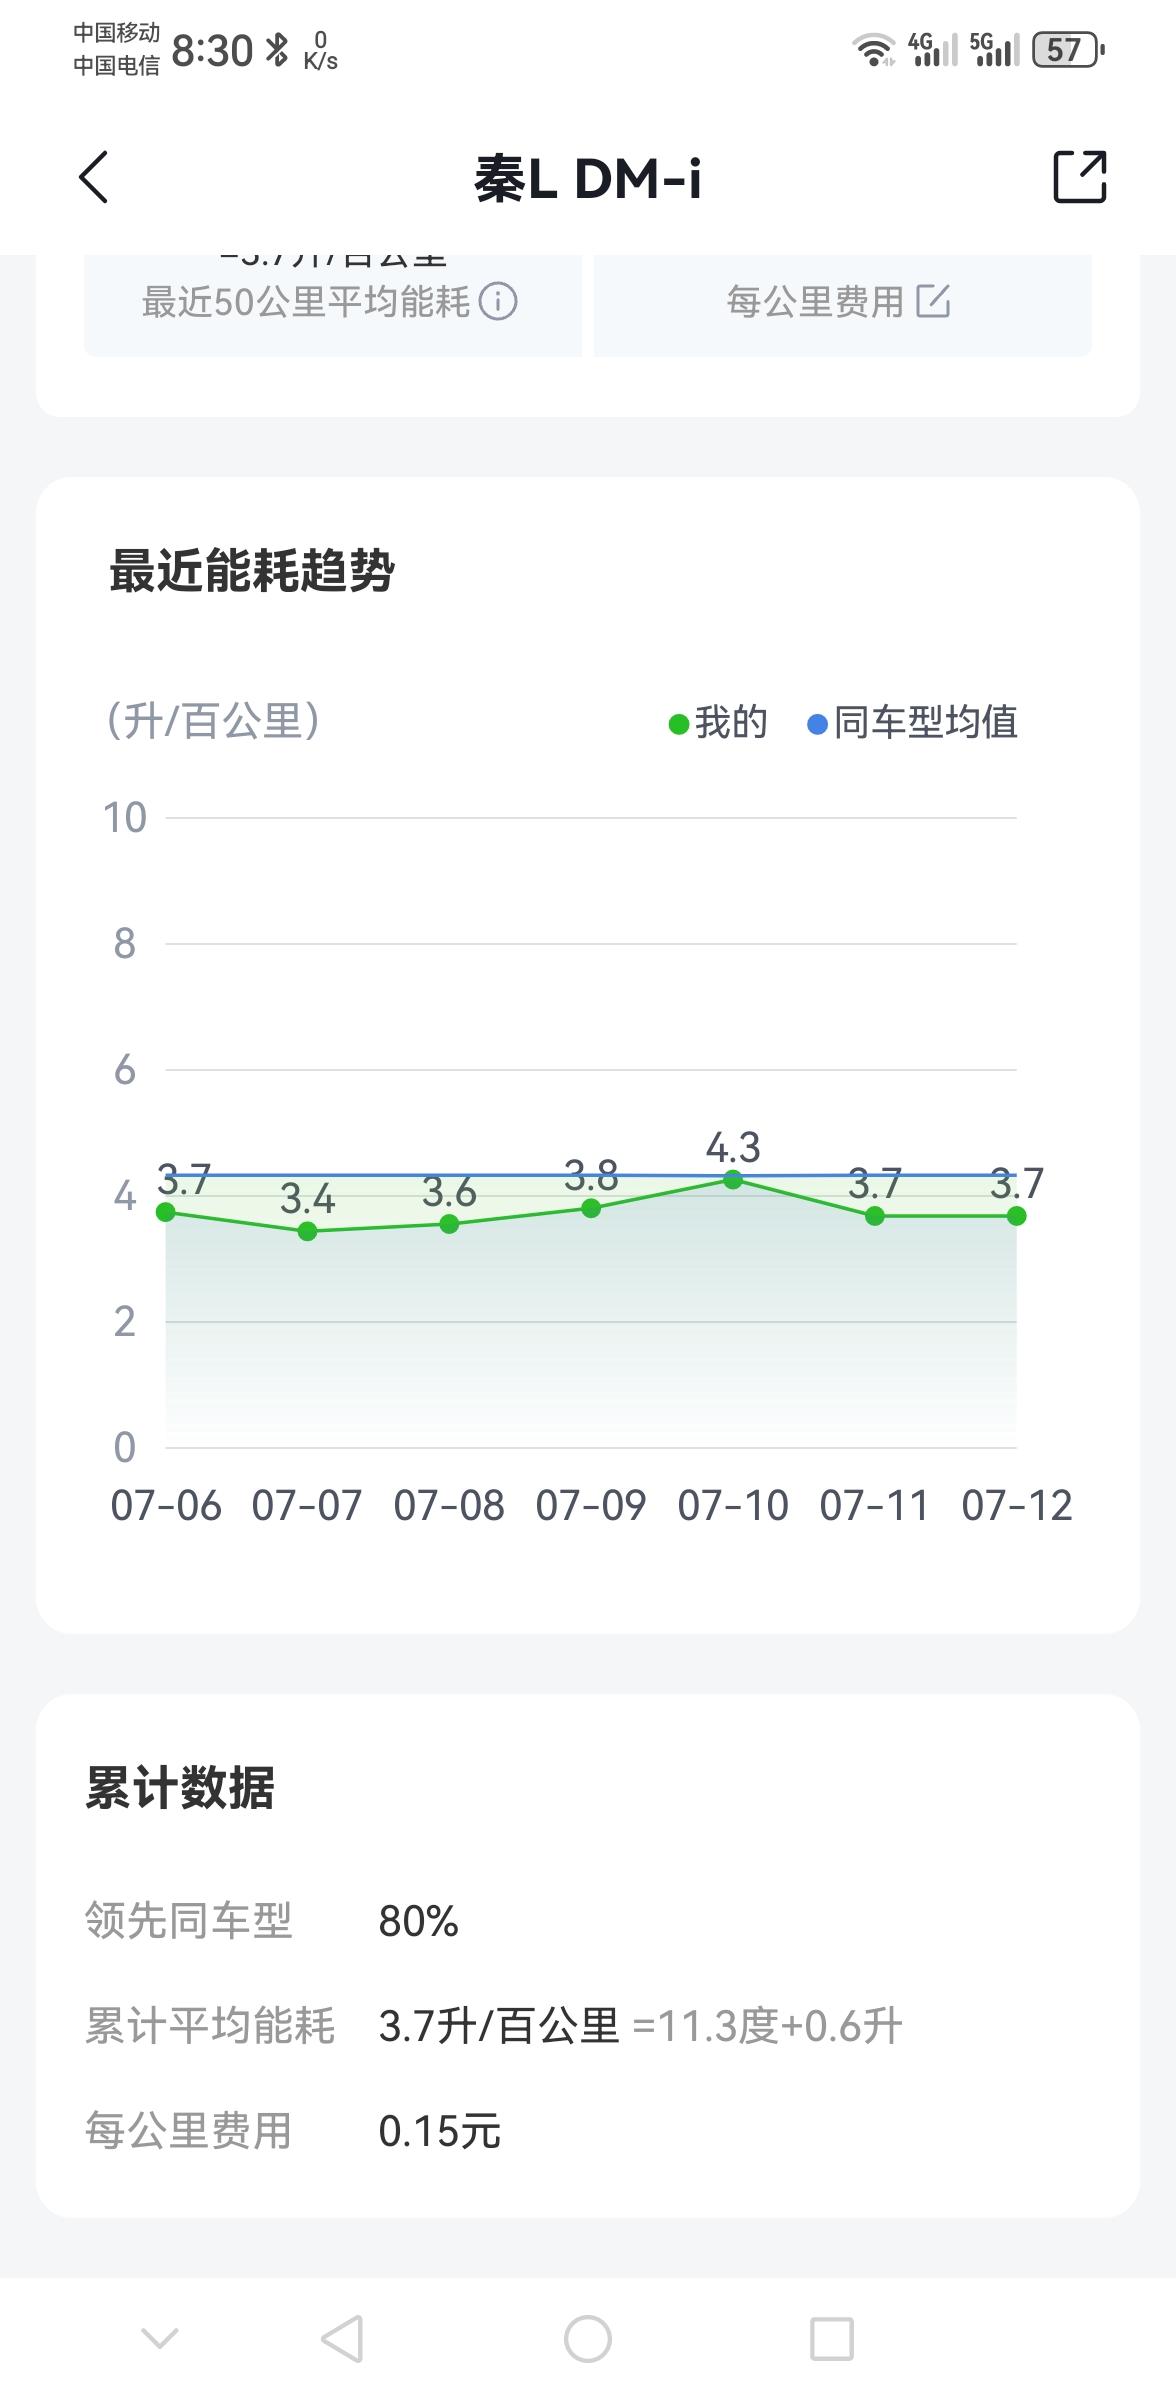Select the 07-10 data point at 4.3

click(733, 1180)
